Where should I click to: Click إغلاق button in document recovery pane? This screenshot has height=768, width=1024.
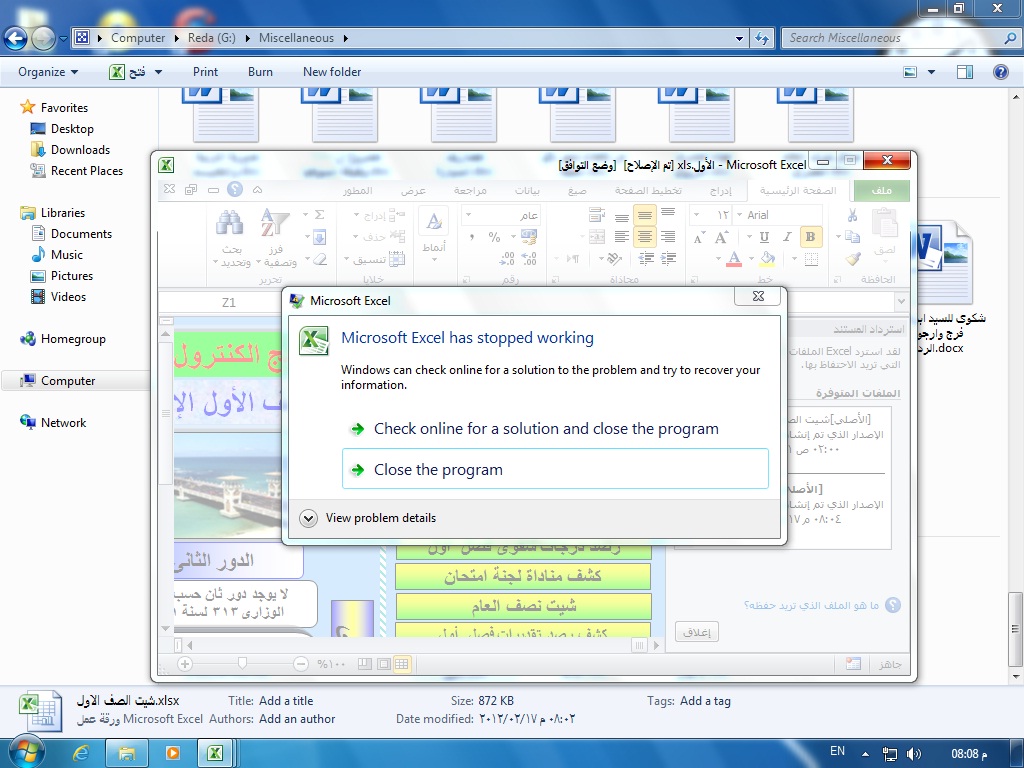coord(697,632)
